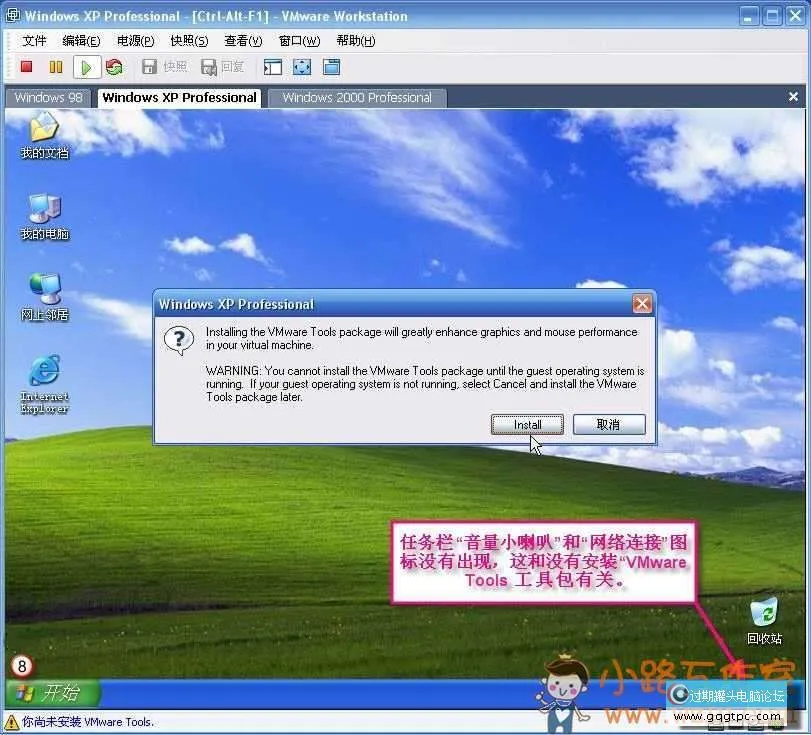Suspend the virtual machine using pause icon
Screen dimensions: 811x735
tap(55, 66)
